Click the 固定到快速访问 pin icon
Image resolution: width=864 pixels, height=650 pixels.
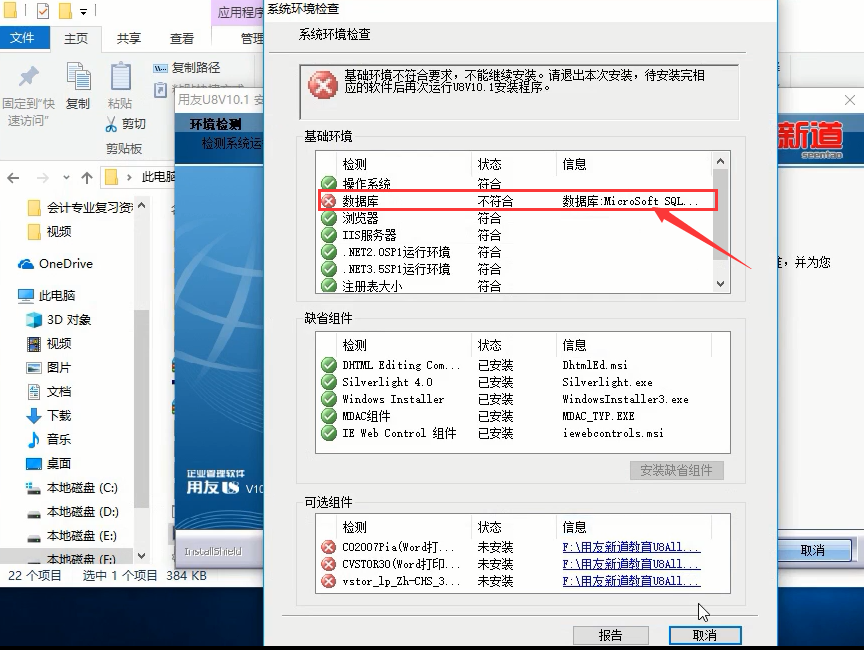29,77
